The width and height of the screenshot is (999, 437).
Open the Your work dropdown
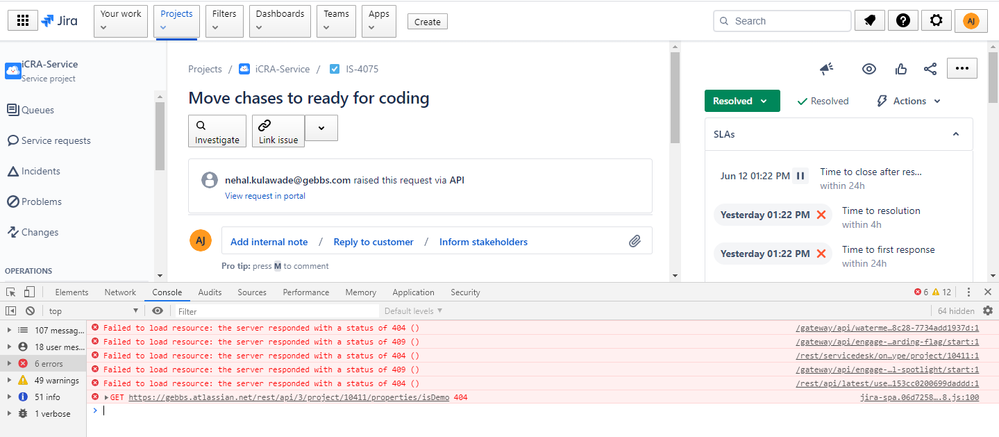click(121, 21)
